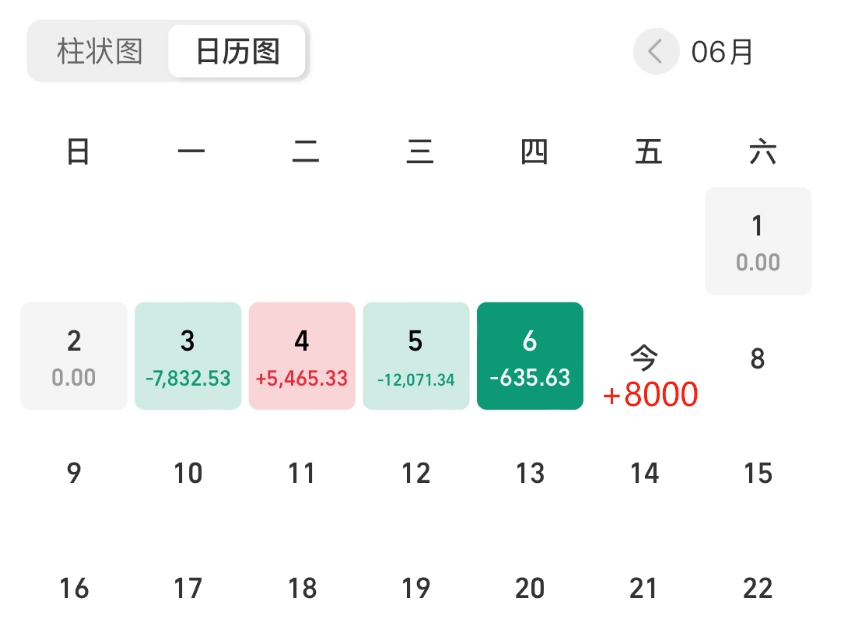Pick date 13 on the calendar
The width and height of the screenshot is (850, 621).
[530, 473]
